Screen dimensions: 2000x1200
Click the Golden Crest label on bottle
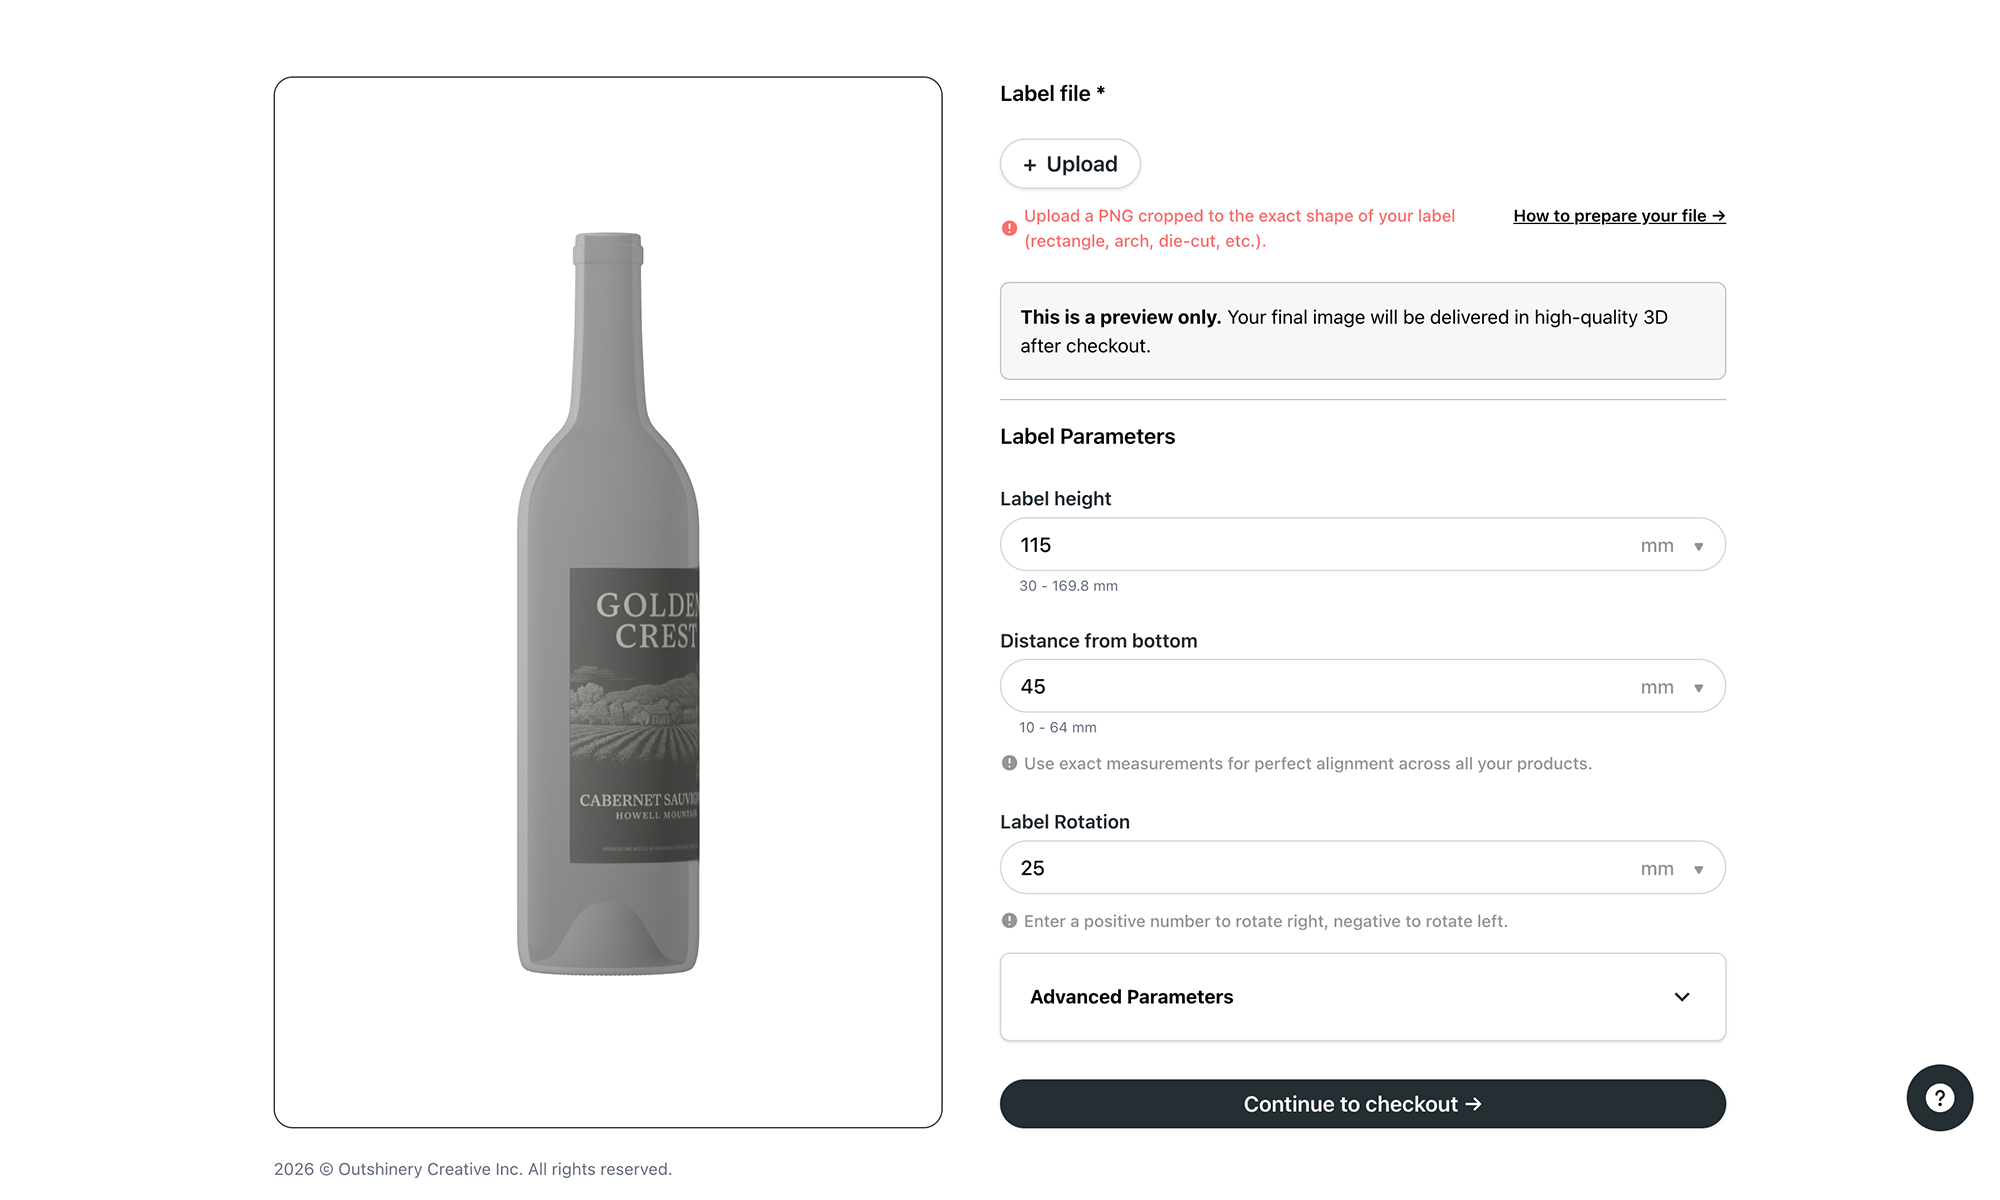point(634,715)
